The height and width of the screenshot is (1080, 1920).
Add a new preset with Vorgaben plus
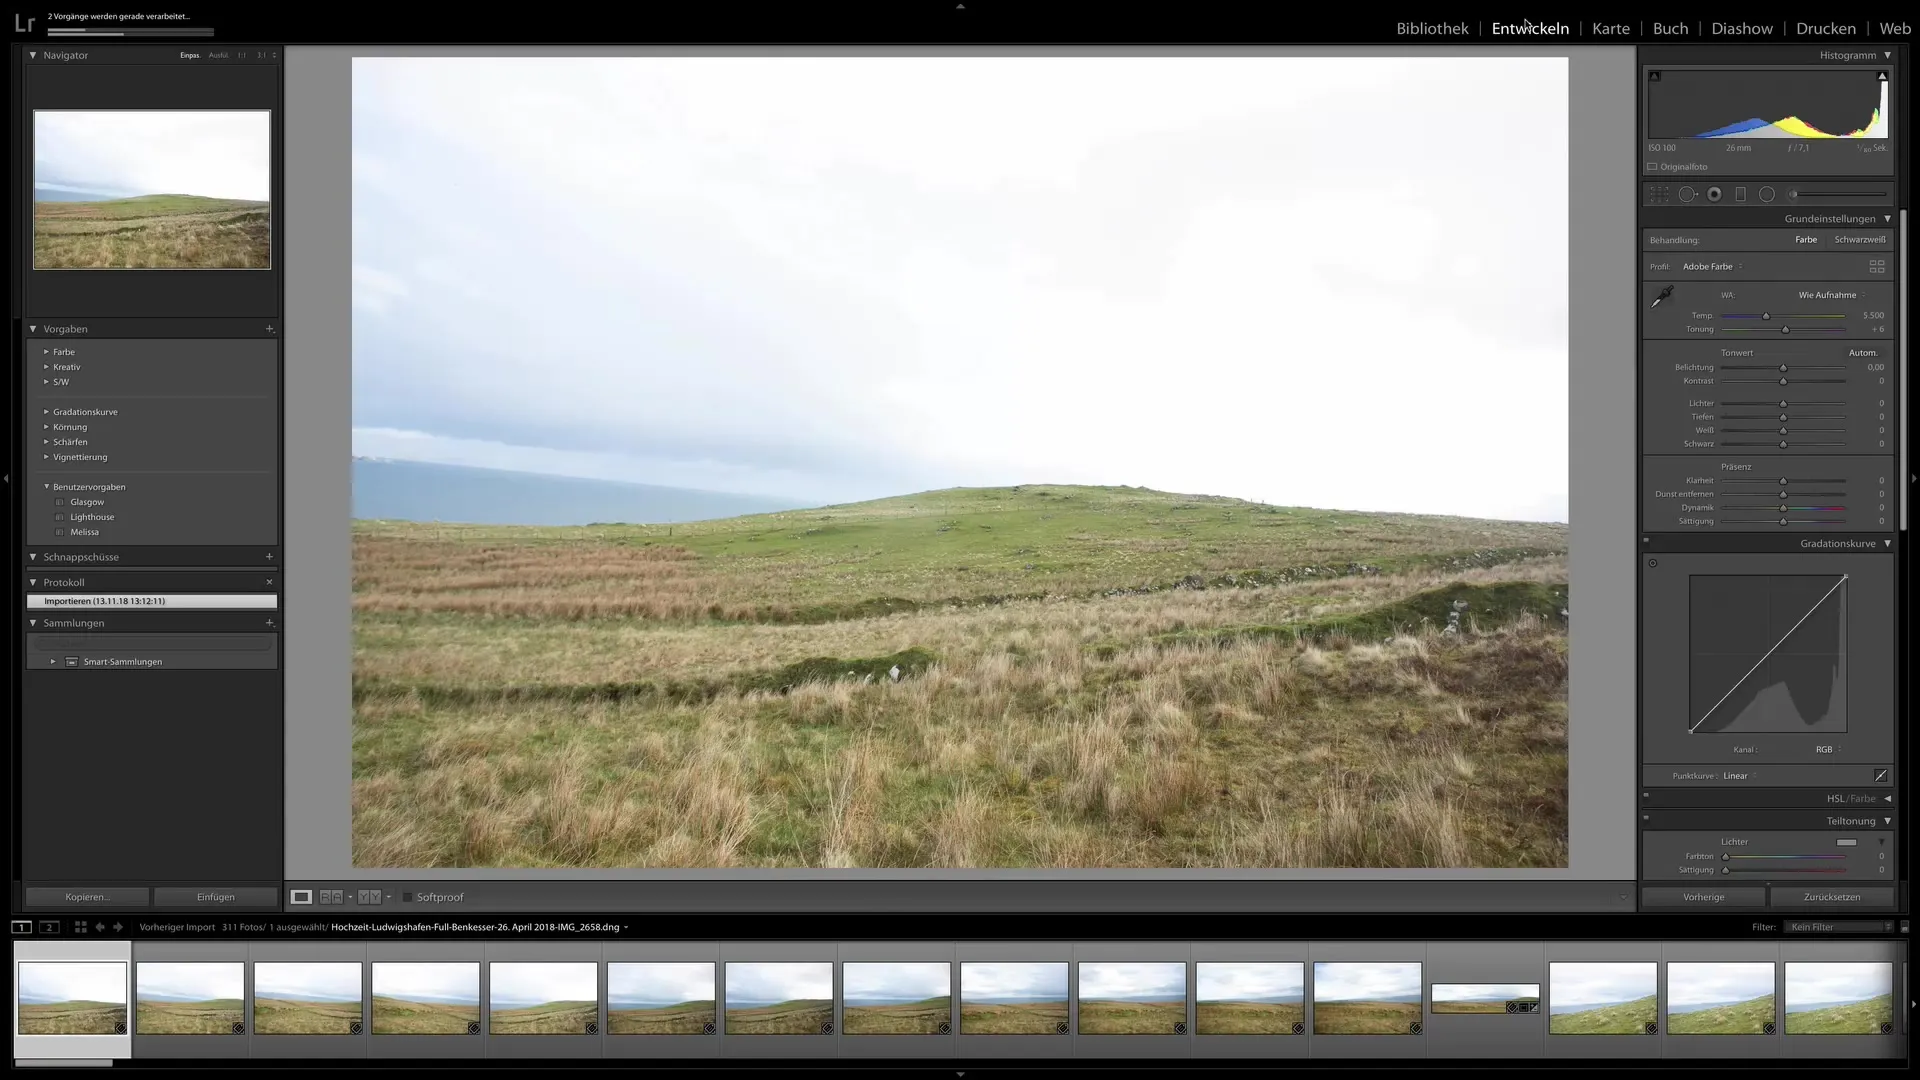point(269,329)
